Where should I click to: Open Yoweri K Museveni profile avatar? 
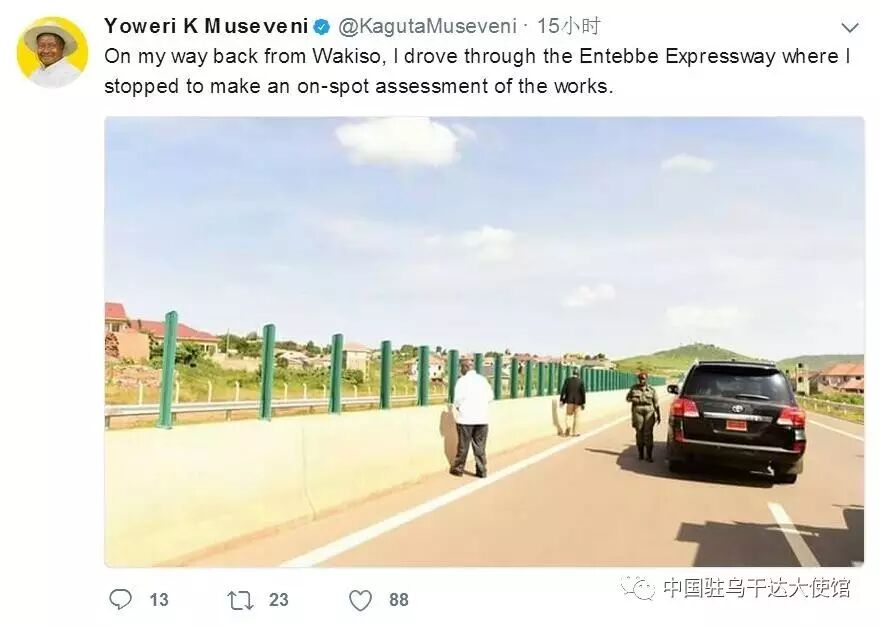[x=52, y=52]
